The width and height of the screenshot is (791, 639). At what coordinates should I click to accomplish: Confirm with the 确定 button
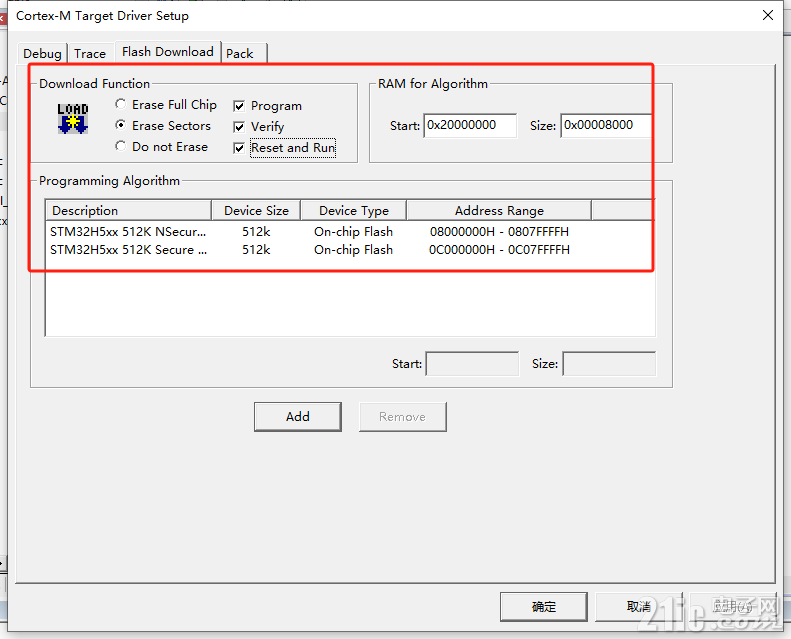(x=544, y=607)
